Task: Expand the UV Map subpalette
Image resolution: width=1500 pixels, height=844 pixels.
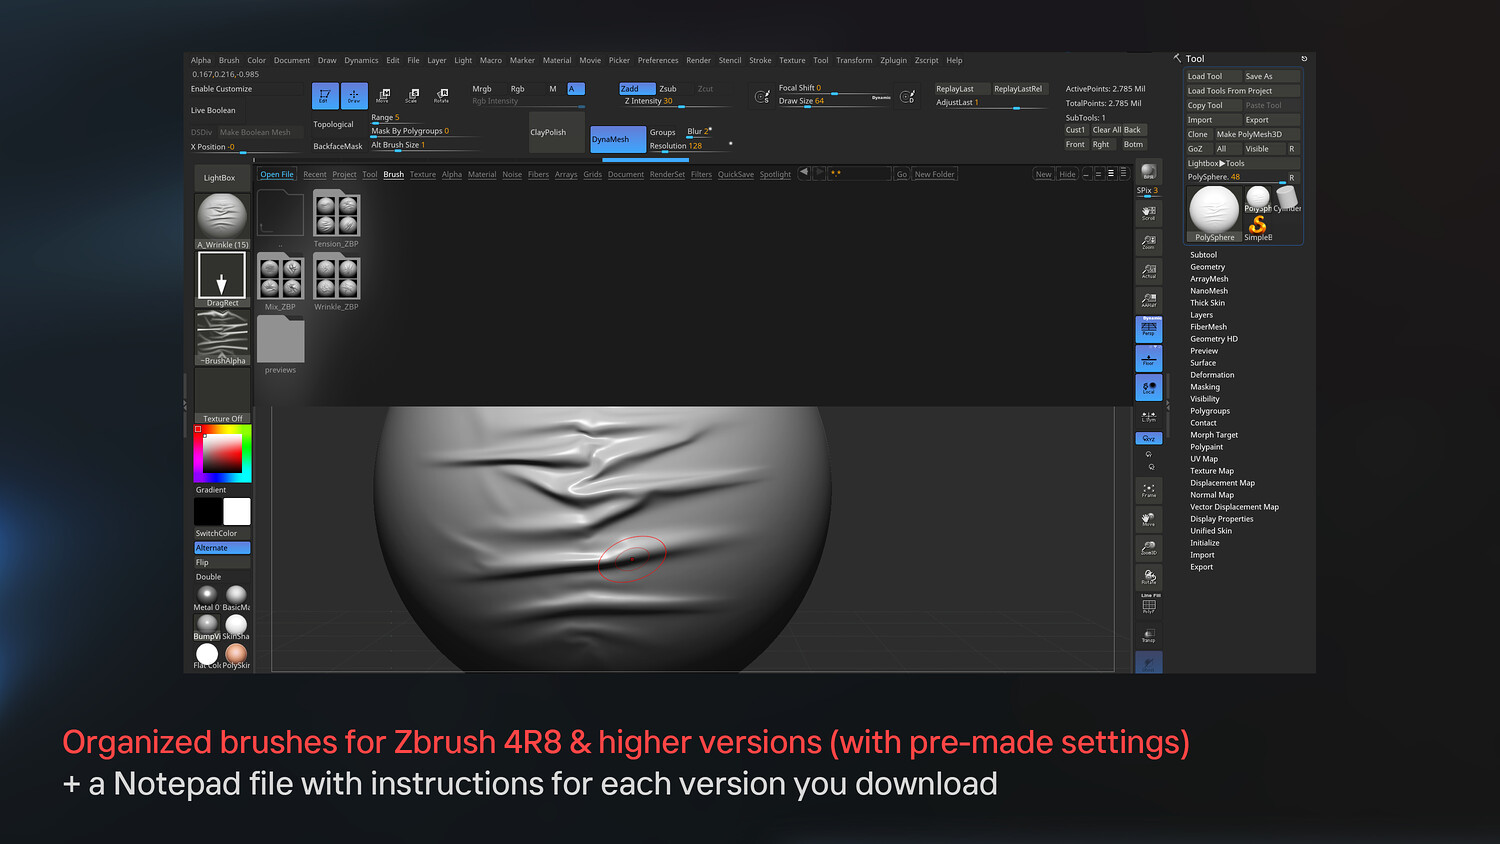Action: 1204,459
